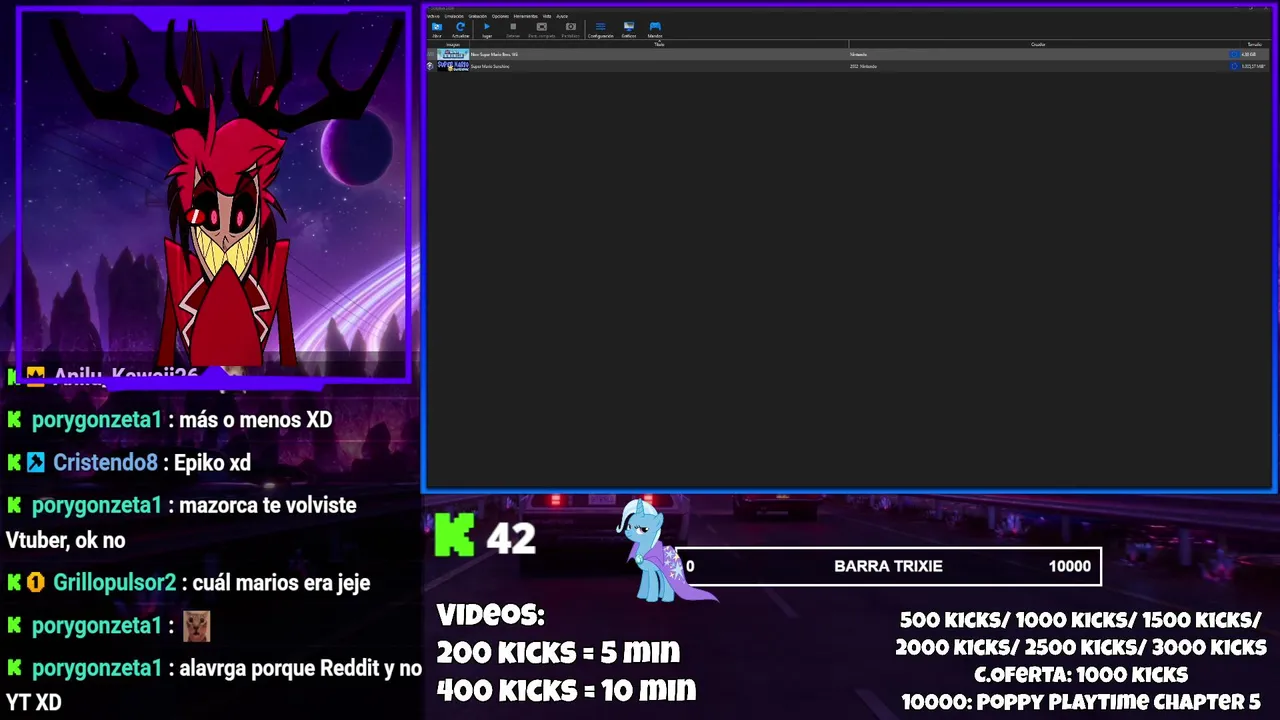Open the Opciones menu
The width and height of the screenshot is (1280, 720).
[500, 16]
